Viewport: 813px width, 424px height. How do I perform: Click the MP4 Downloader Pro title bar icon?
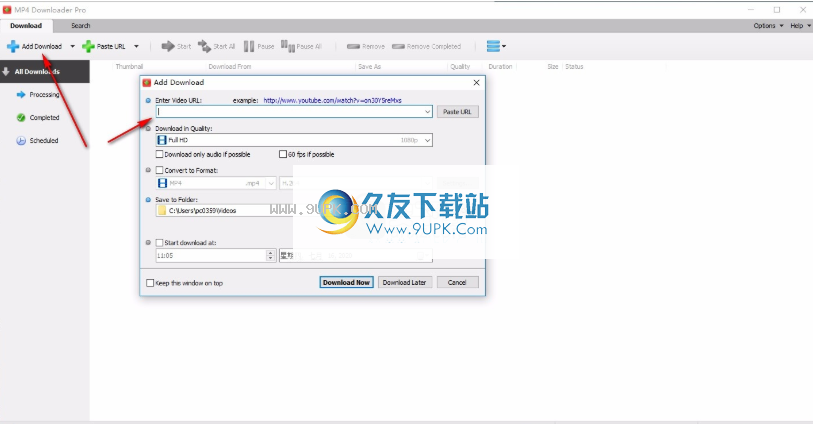pyautogui.click(x=7, y=10)
